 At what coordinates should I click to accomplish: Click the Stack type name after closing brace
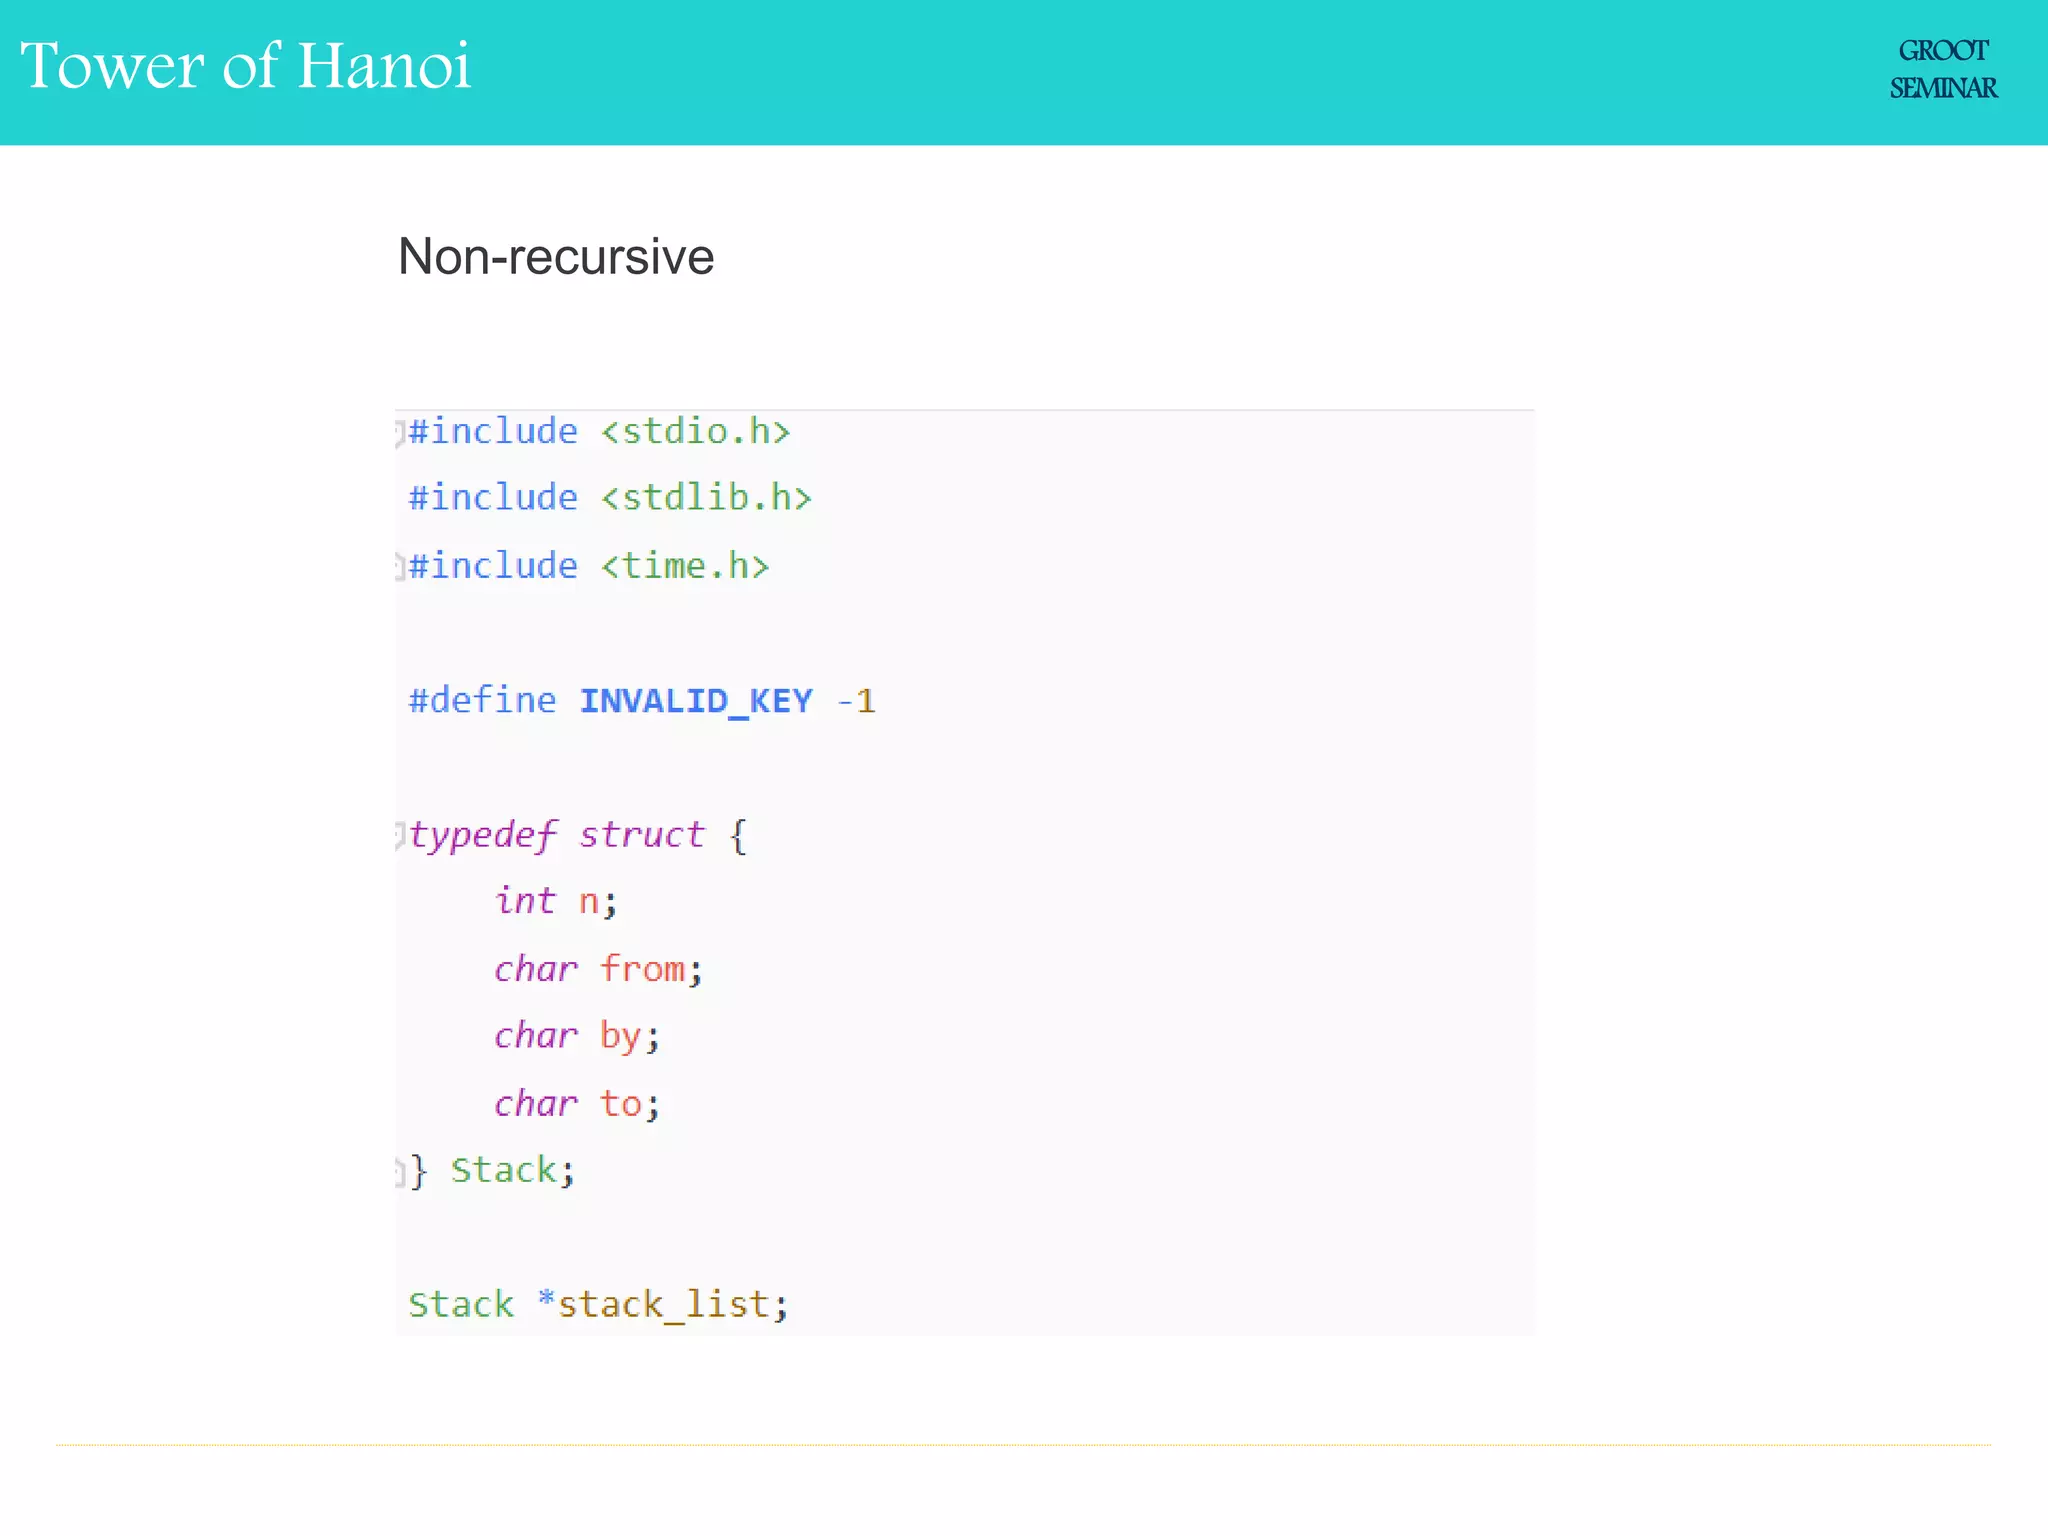pyautogui.click(x=503, y=1170)
